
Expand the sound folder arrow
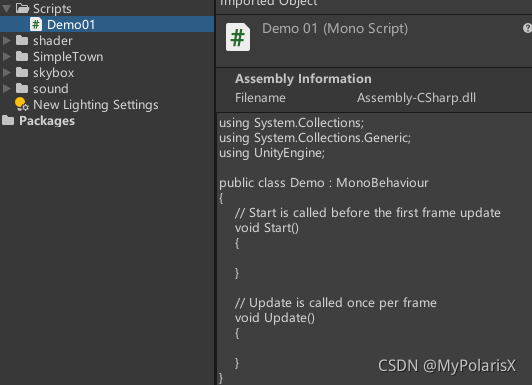pos(6,89)
